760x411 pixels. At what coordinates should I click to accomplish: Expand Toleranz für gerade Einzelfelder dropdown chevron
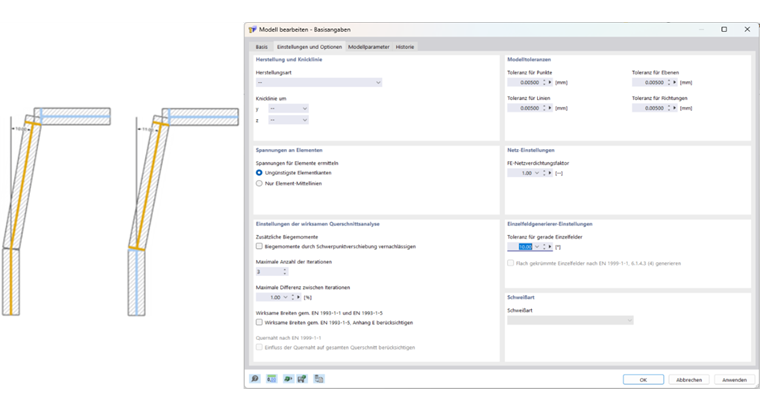537,247
